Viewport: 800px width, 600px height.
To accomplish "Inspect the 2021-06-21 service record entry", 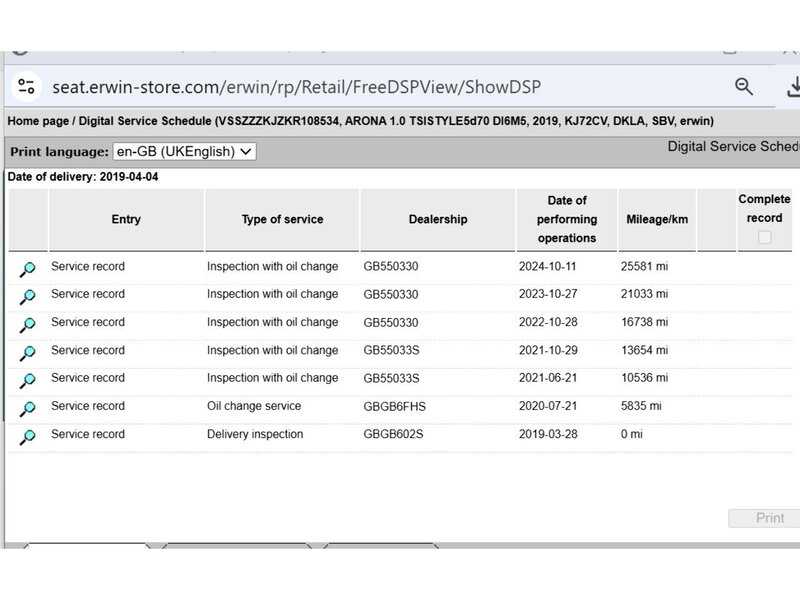I will tap(28, 380).
